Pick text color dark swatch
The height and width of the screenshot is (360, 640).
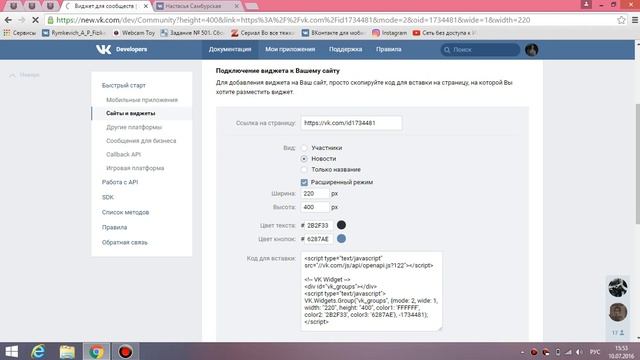pos(341,225)
